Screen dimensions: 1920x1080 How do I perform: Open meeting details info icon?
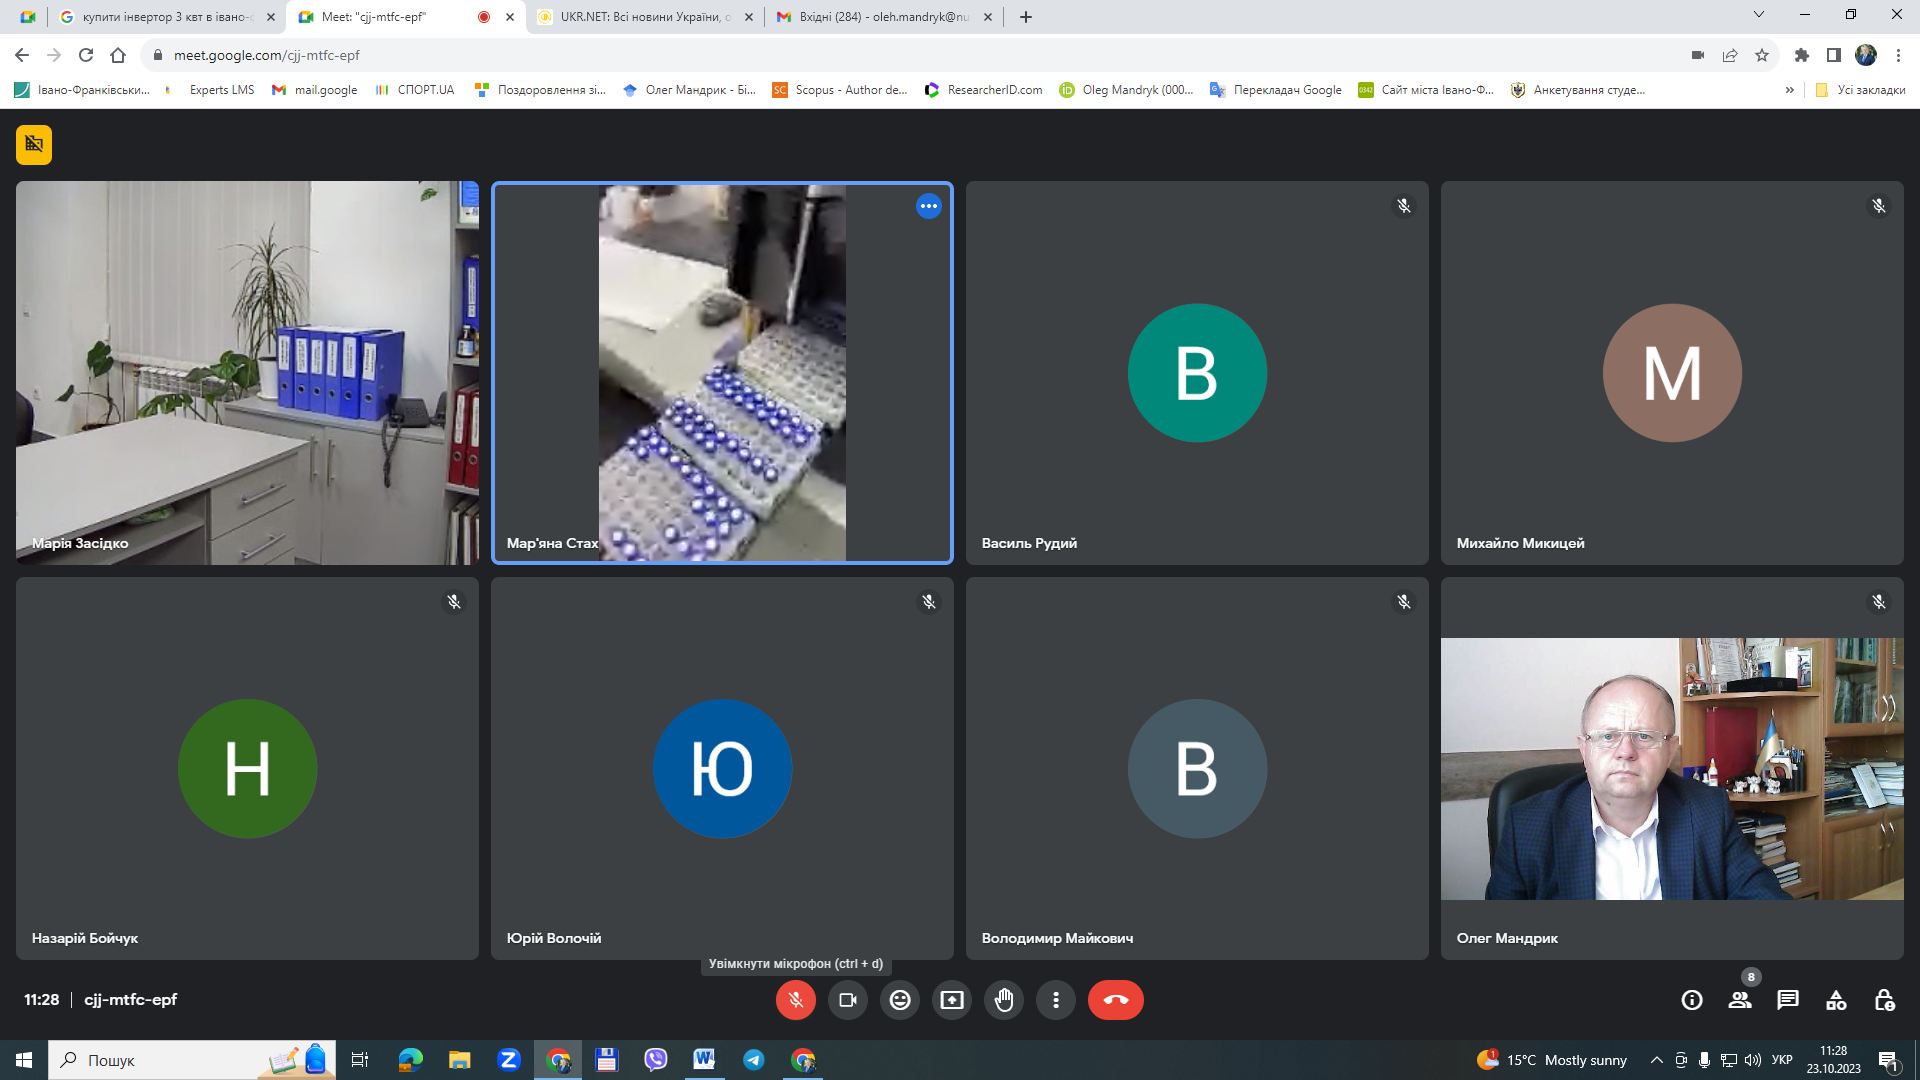point(1692,1000)
